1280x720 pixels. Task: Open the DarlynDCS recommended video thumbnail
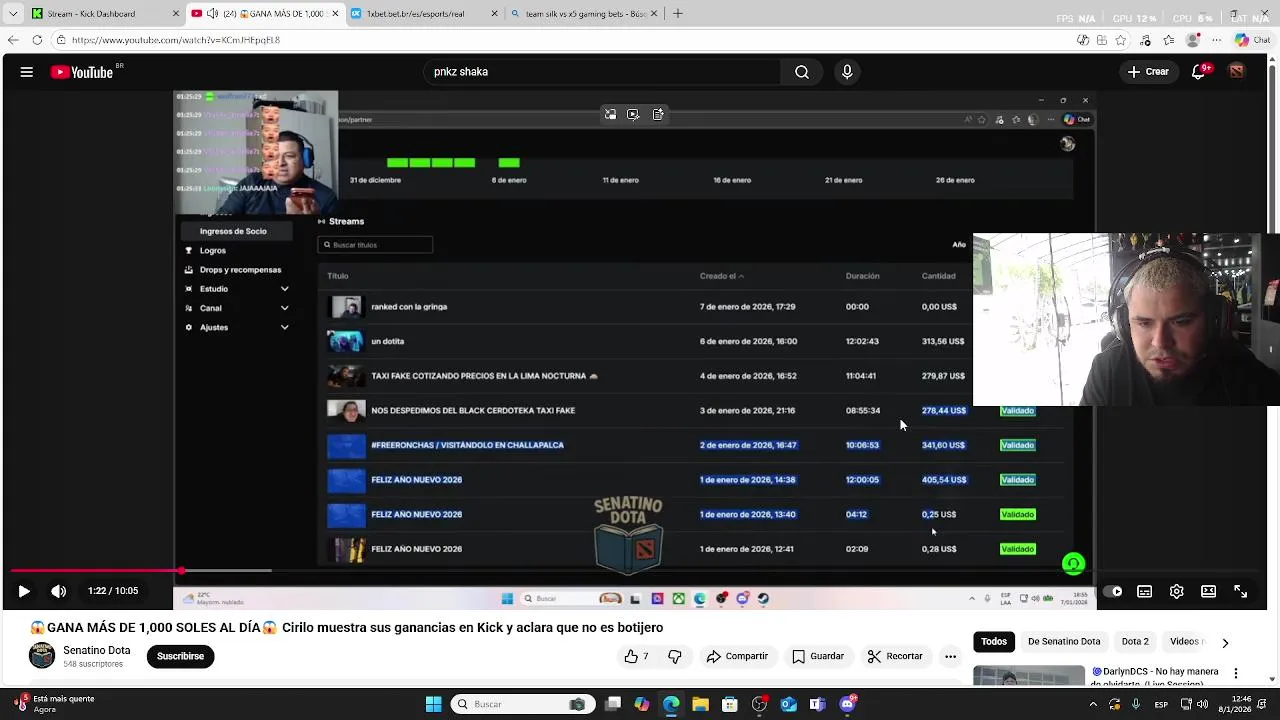coord(1029,676)
